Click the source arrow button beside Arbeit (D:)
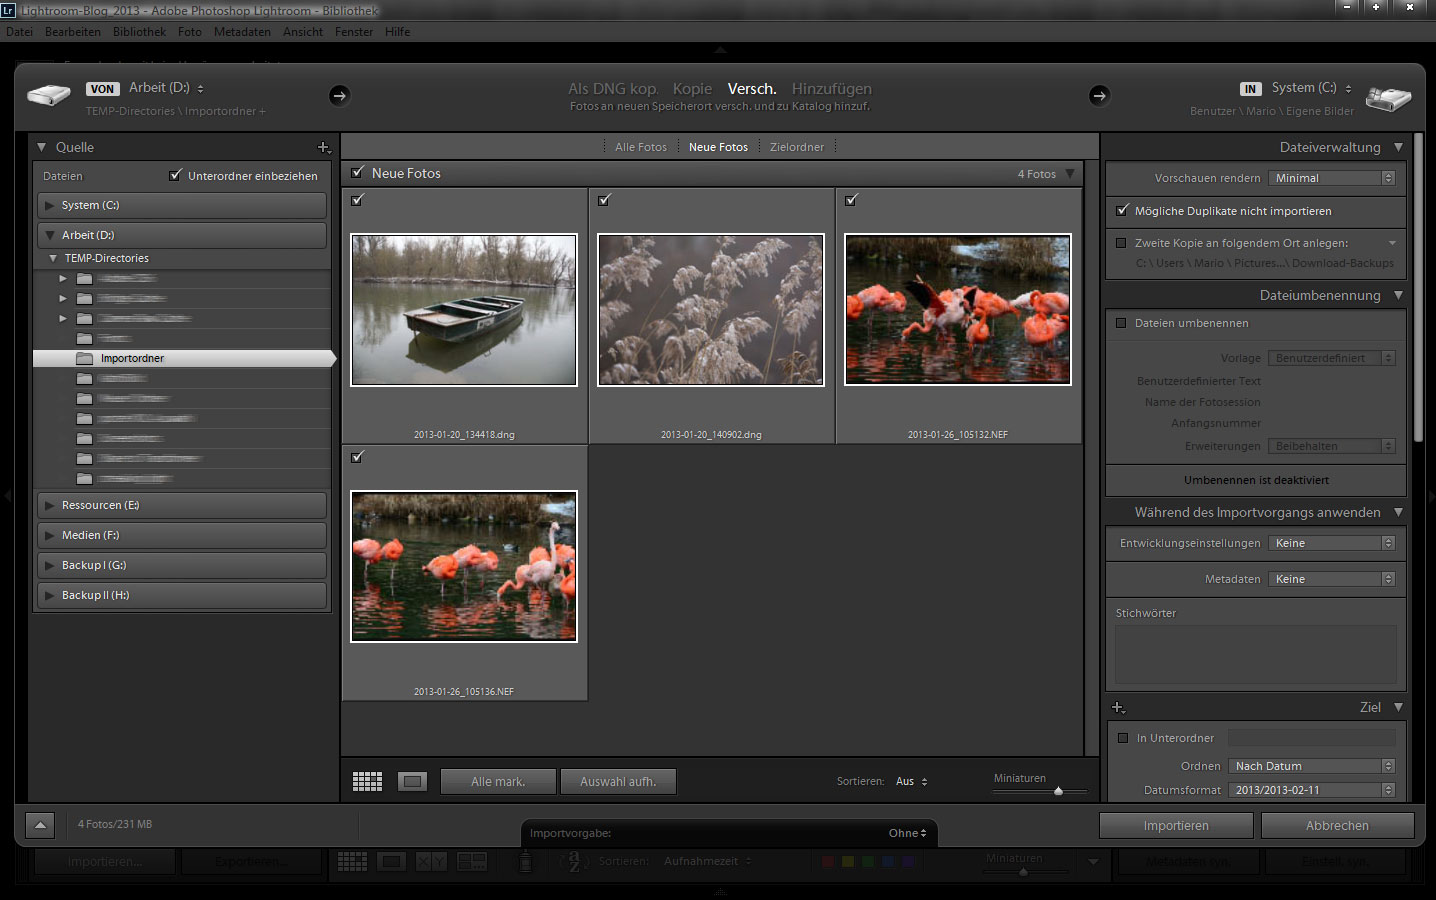 (x=339, y=95)
